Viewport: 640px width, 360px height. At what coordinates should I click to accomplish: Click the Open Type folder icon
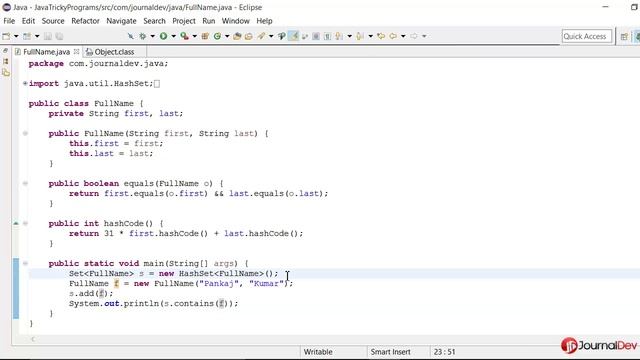coord(237,36)
